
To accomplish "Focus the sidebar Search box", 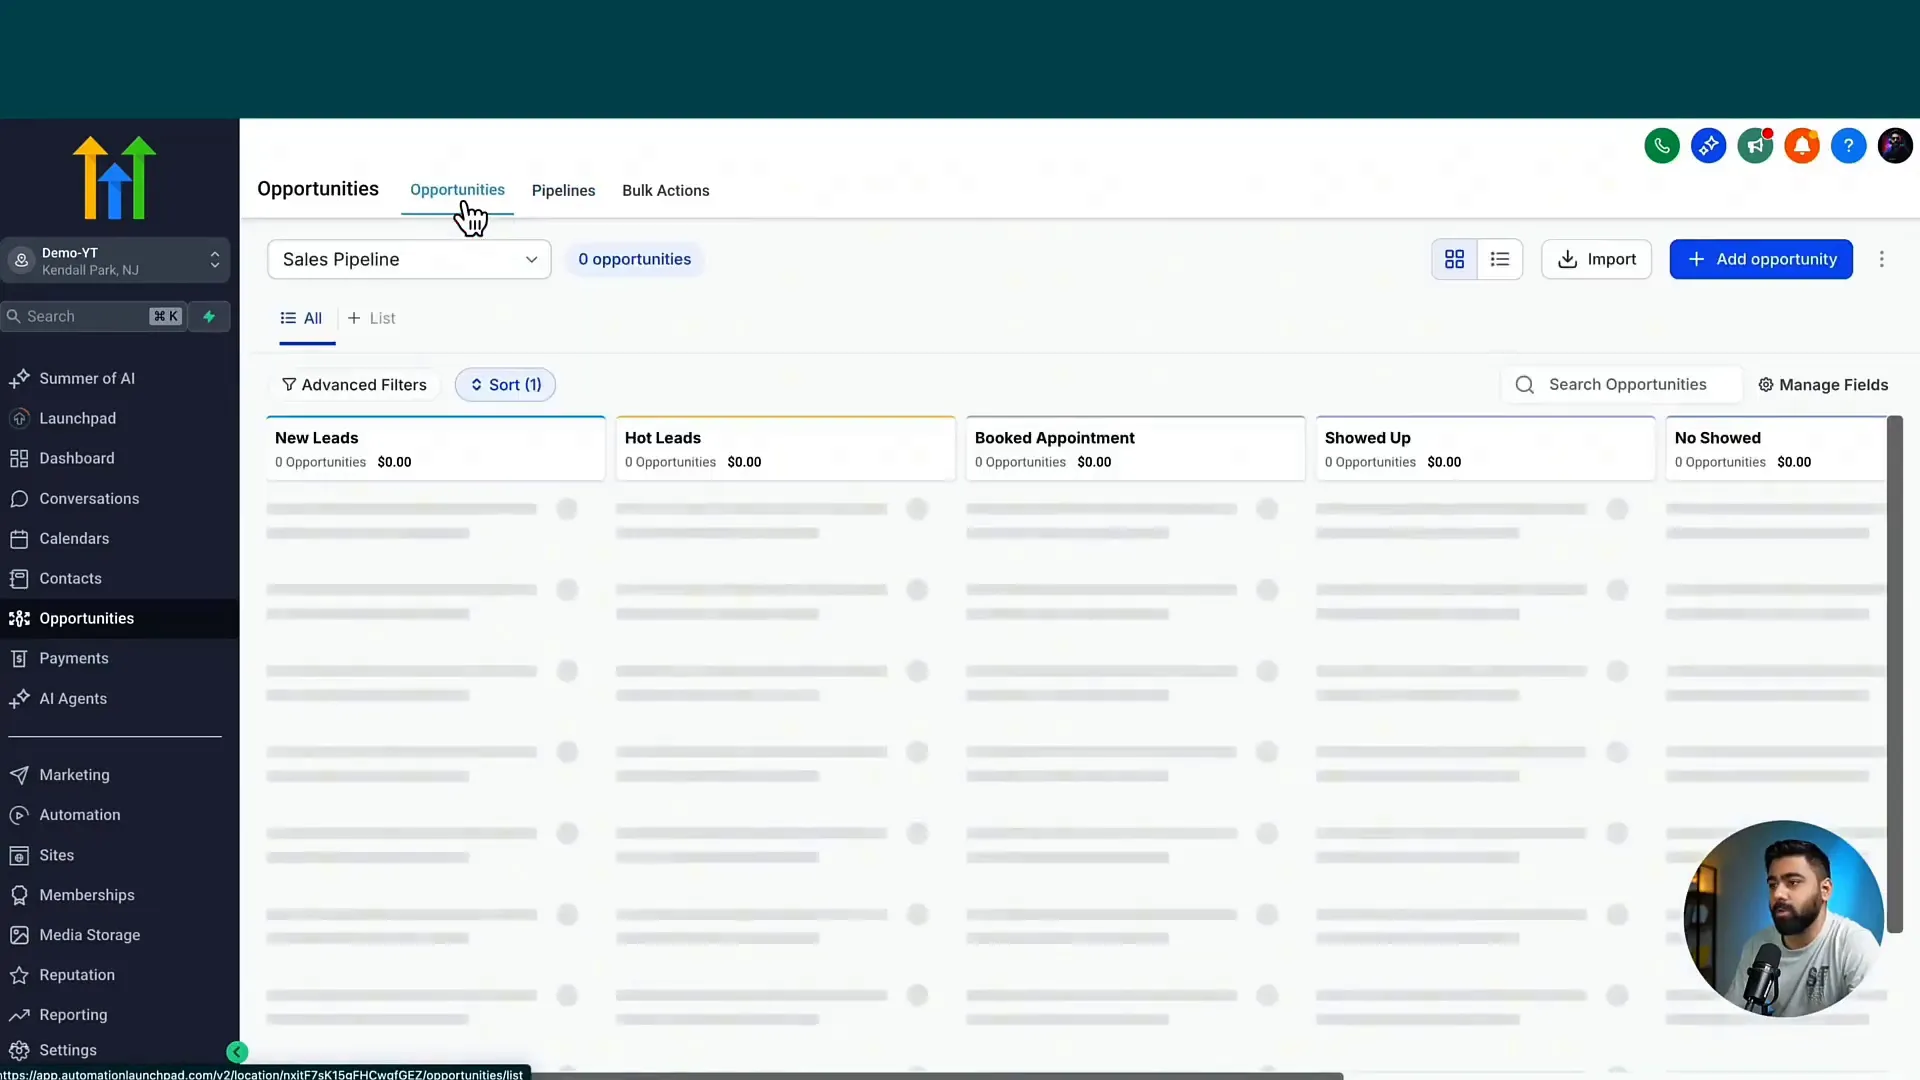I will (x=94, y=316).
